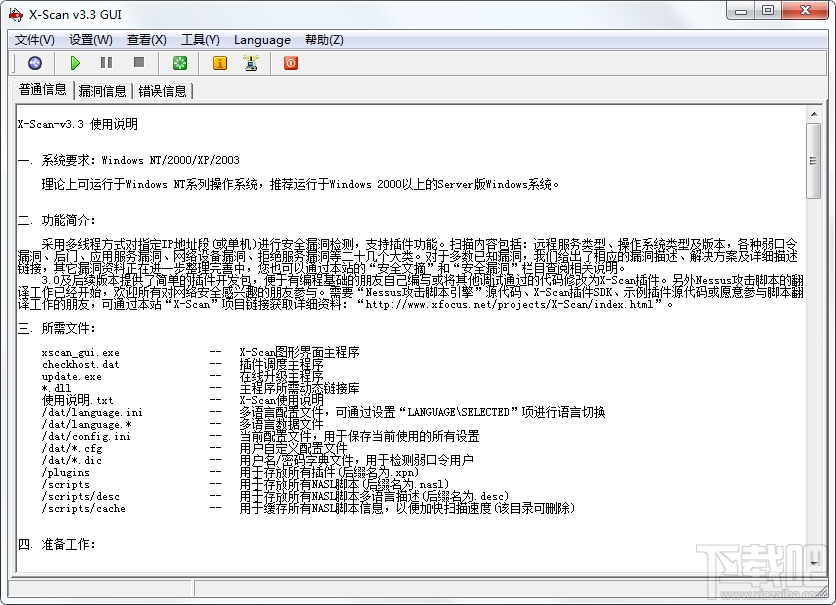The image size is (836, 605).
Task: Start scan with green play button
Action: click(x=75, y=63)
